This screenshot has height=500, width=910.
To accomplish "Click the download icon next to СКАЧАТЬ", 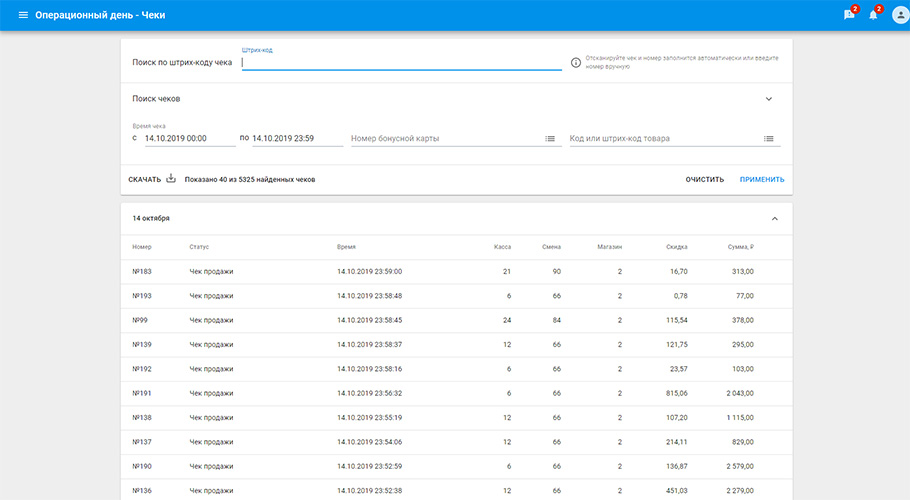I will pos(171,179).
